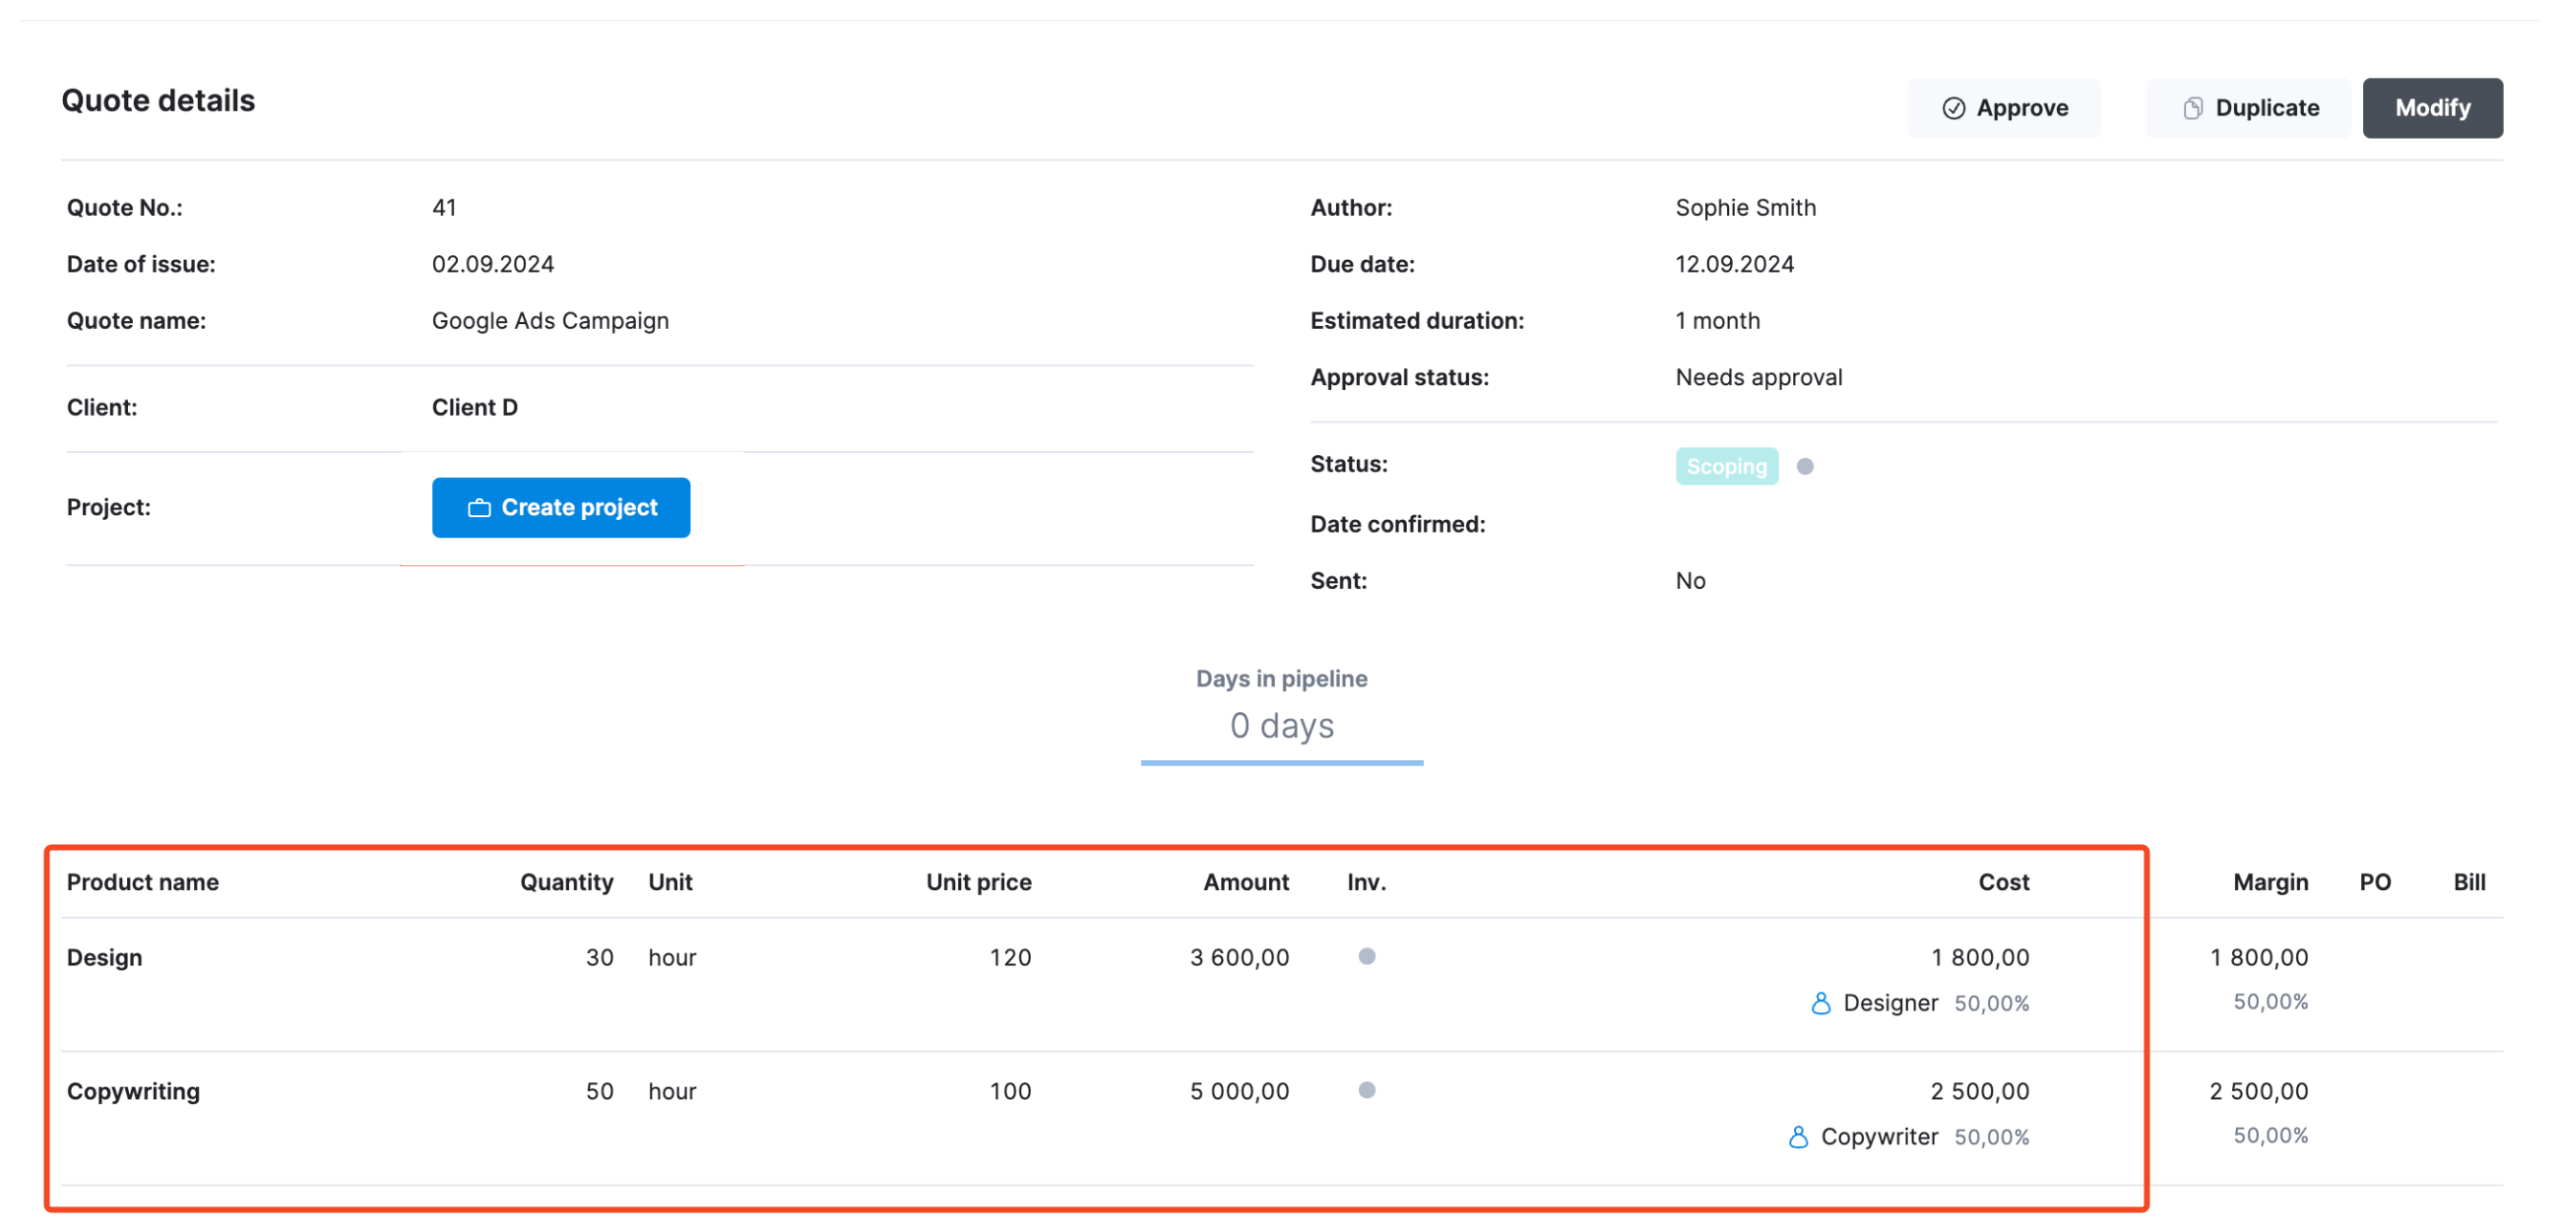Click the Duplicate copy icon
Image resolution: width=2560 pixels, height=1230 pixels.
click(x=2191, y=108)
